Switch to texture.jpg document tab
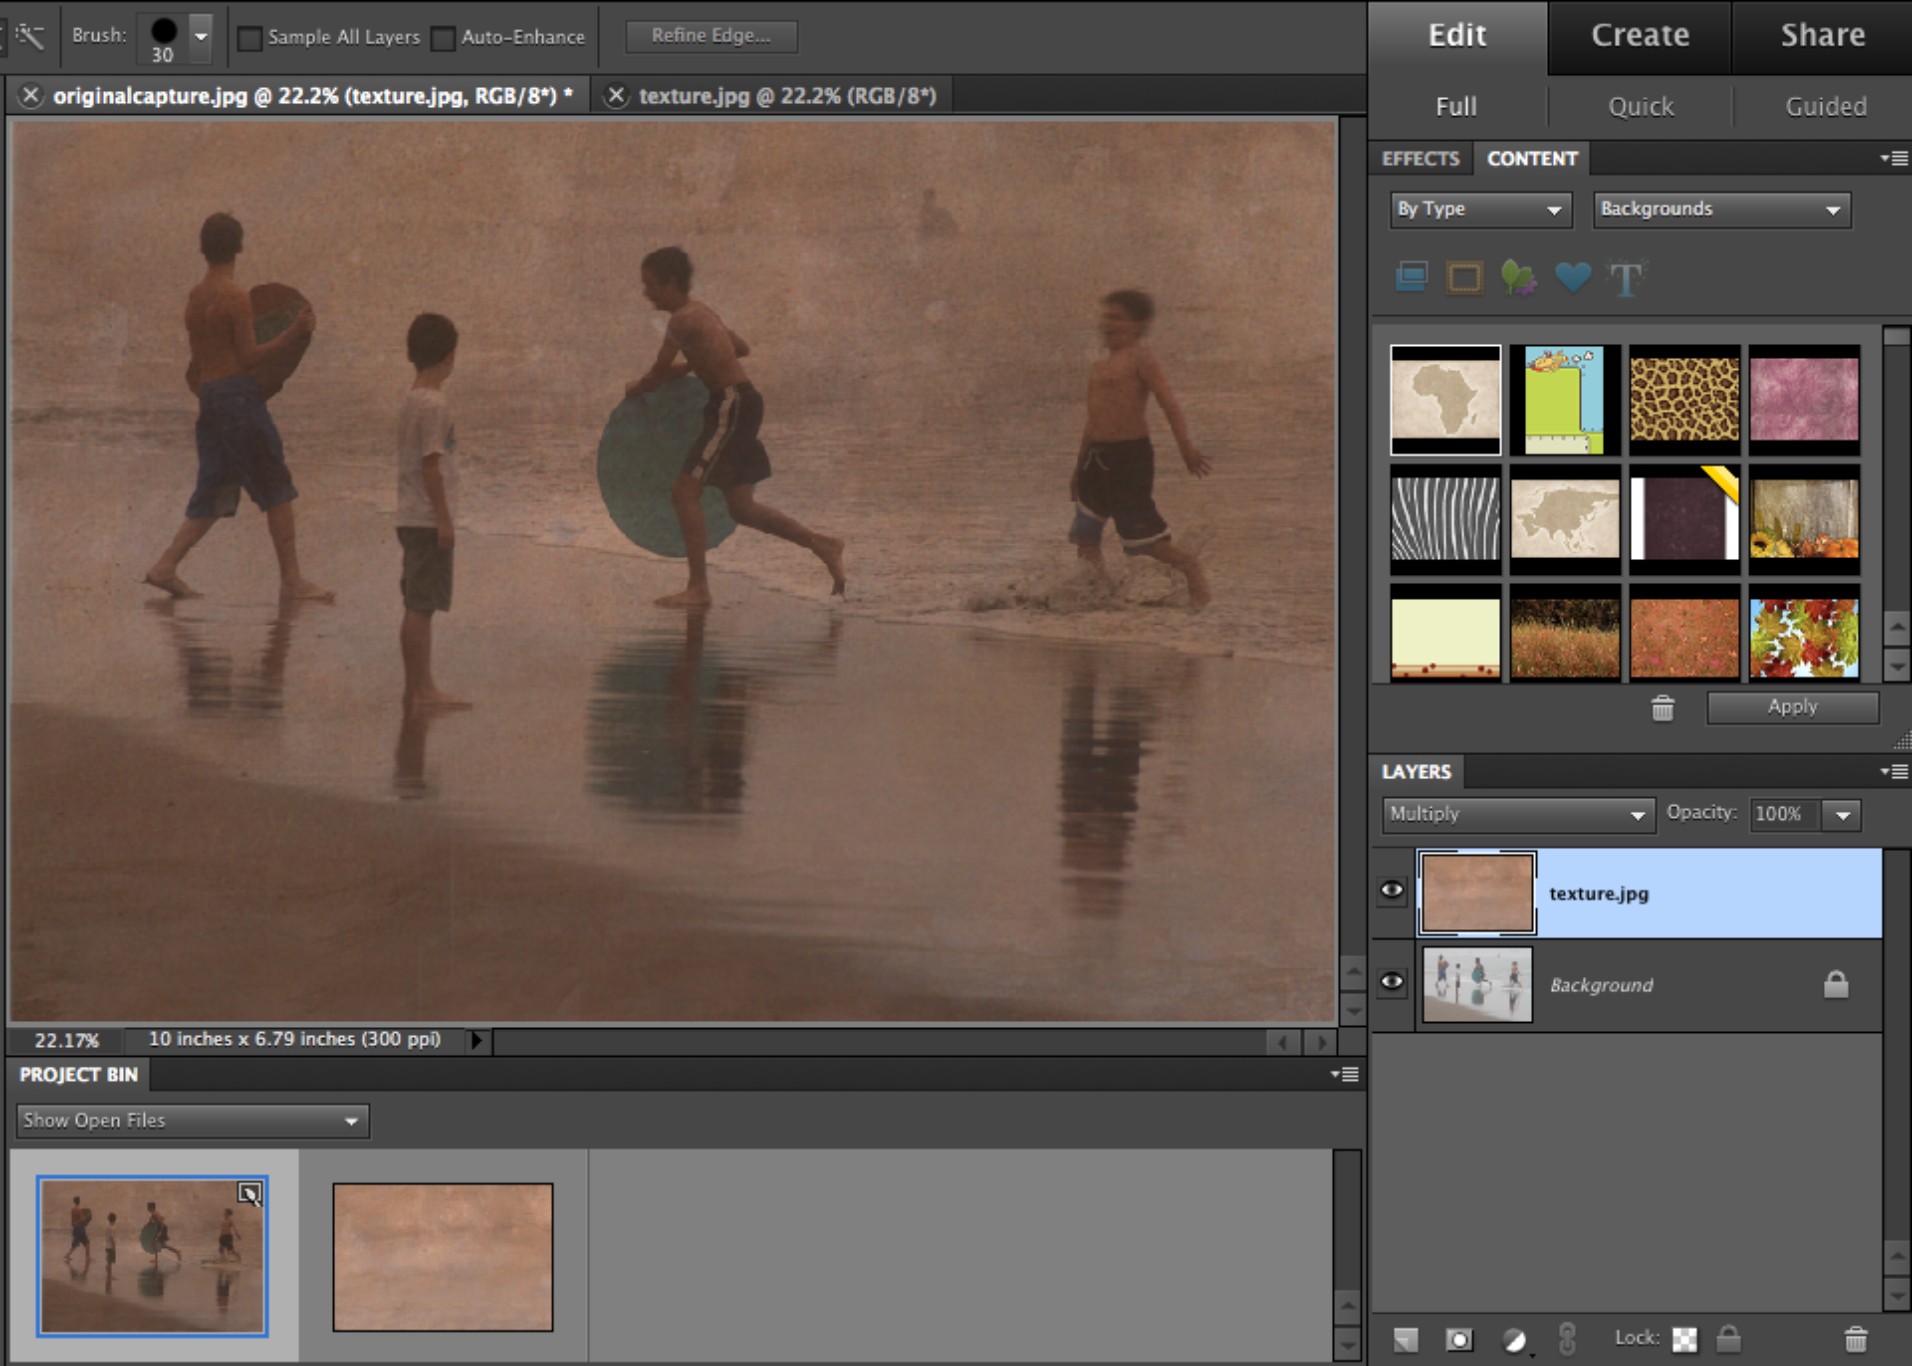Screen dimensions: 1912x1366 (788, 96)
